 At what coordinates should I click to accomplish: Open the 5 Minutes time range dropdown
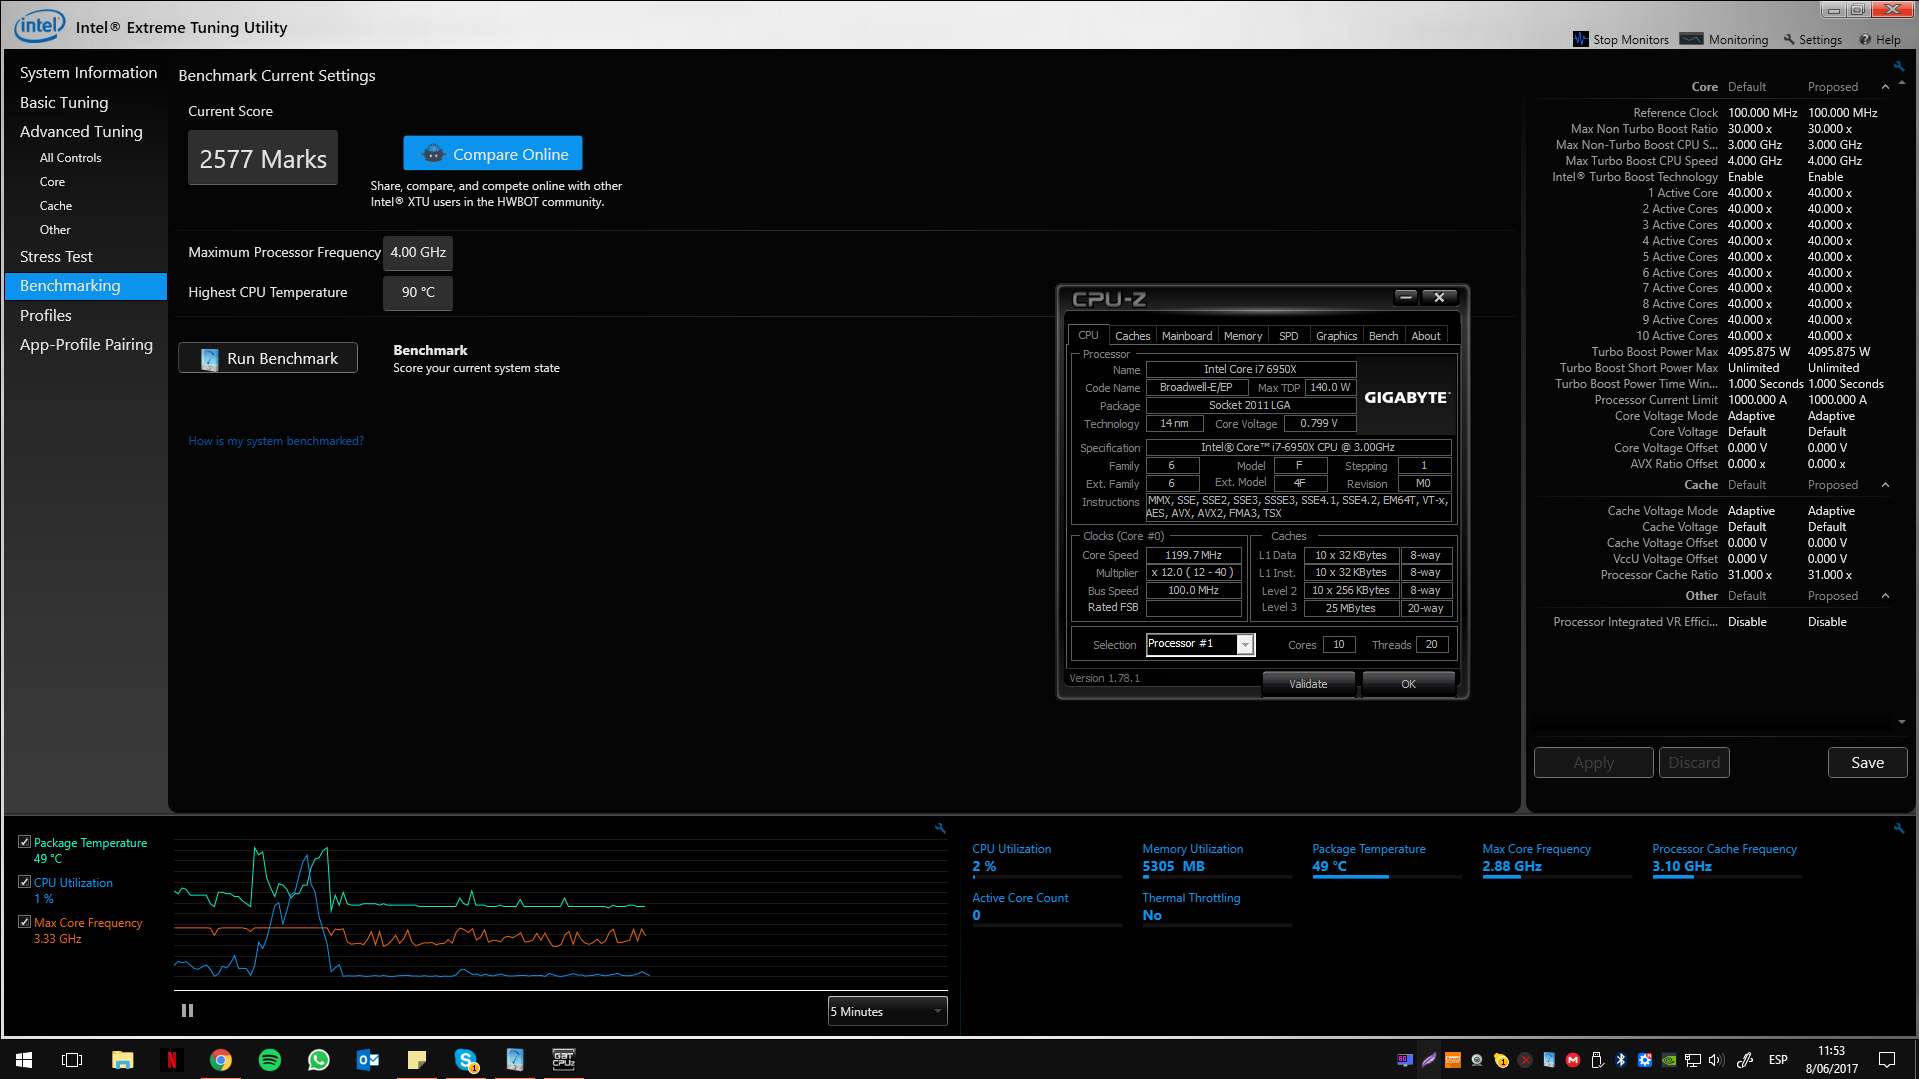coord(887,1011)
